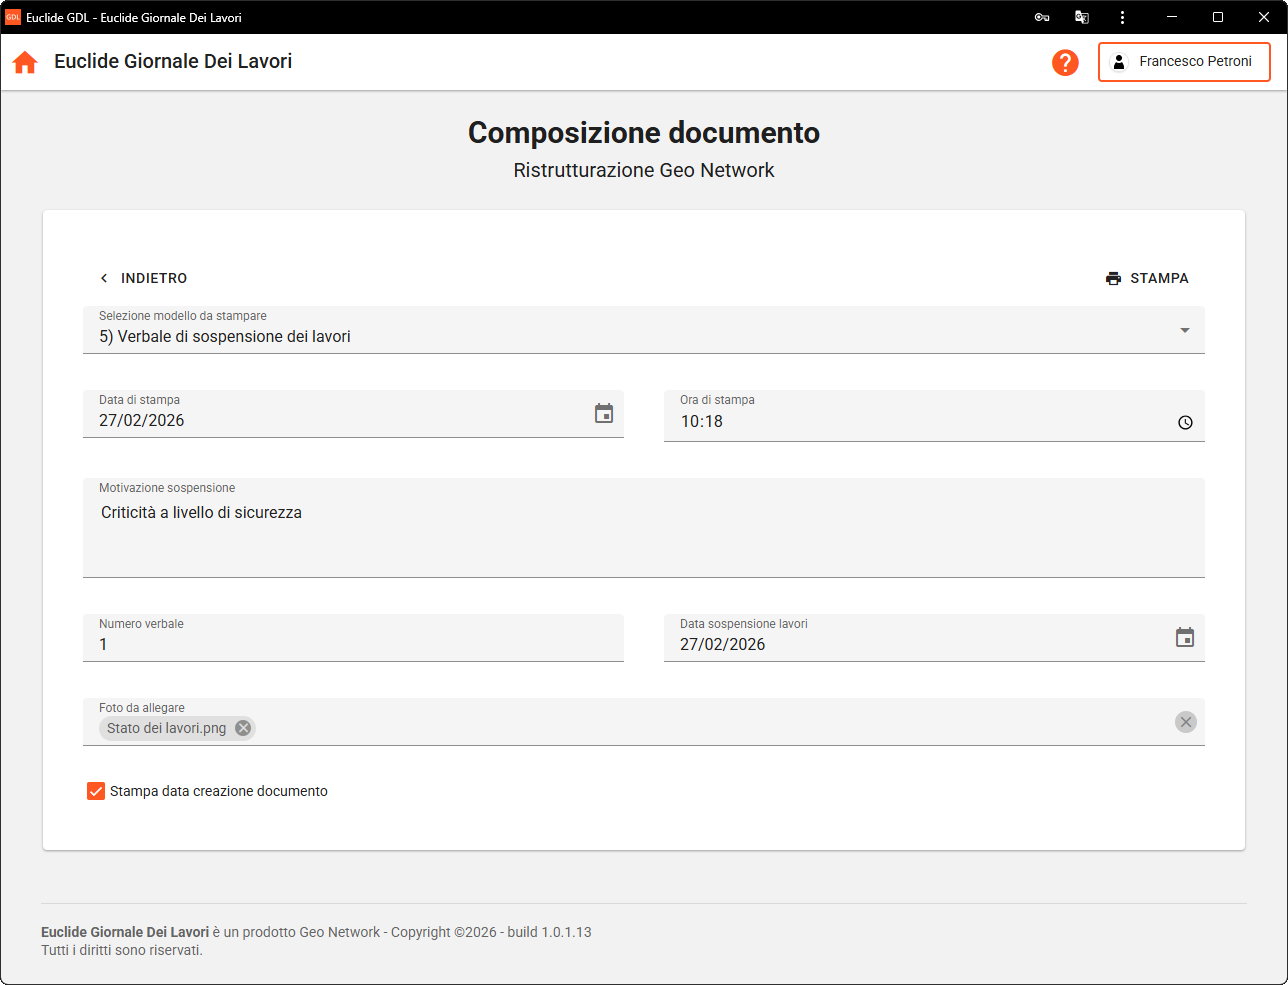
Task: Click the Ora di stampa time field
Action: [x=900, y=421]
